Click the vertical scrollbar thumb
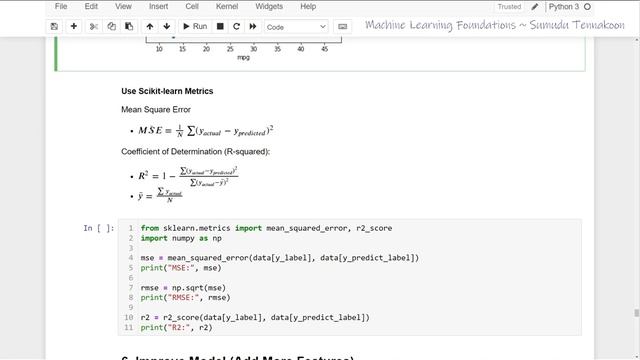 click(636, 313)
